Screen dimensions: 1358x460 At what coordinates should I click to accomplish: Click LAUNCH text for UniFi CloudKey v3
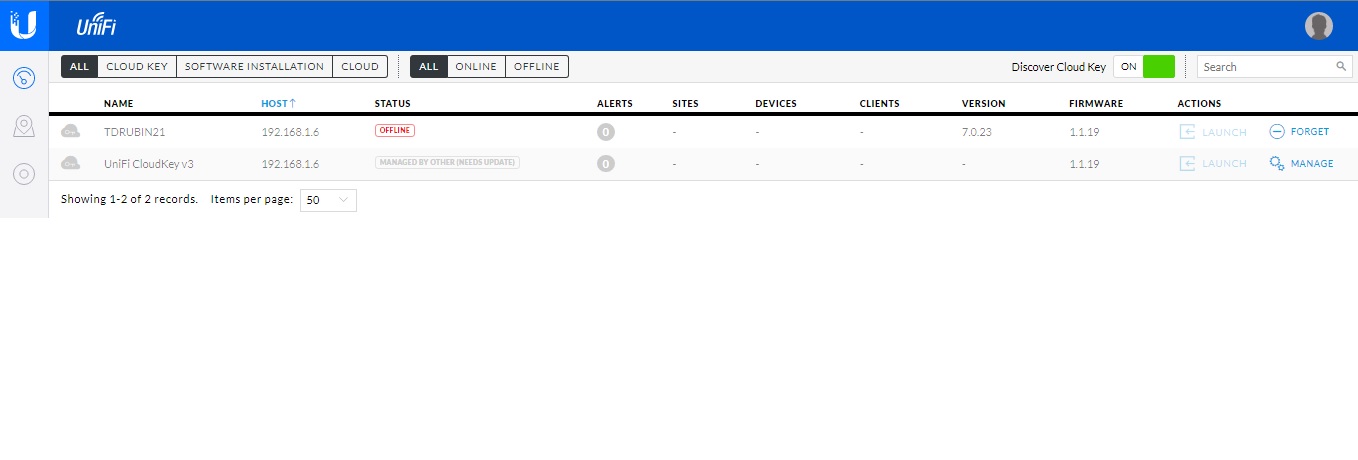(x=1224, y=163)
